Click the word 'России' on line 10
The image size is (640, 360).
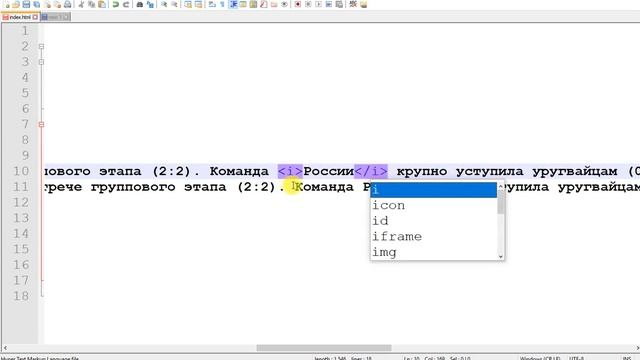[328, 171]
